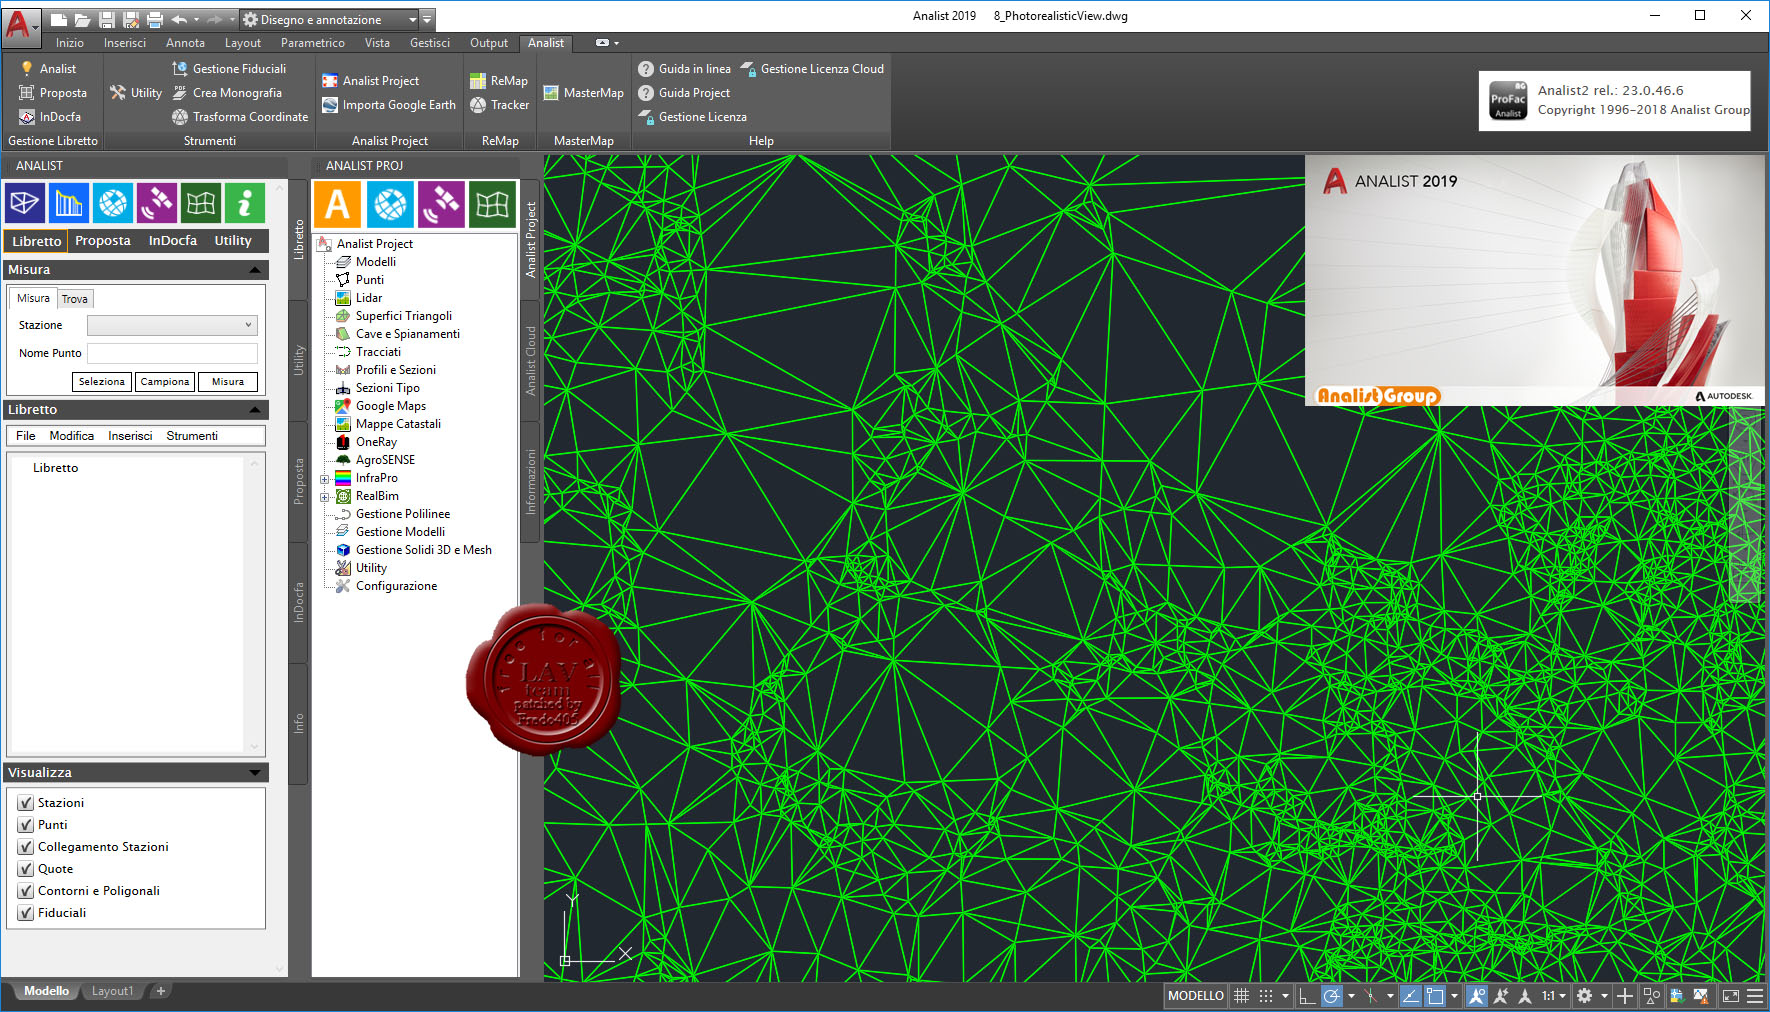Click the New file icon in quick access toolbar
Screen dimensions: 1770x1012
pos(59,19)
